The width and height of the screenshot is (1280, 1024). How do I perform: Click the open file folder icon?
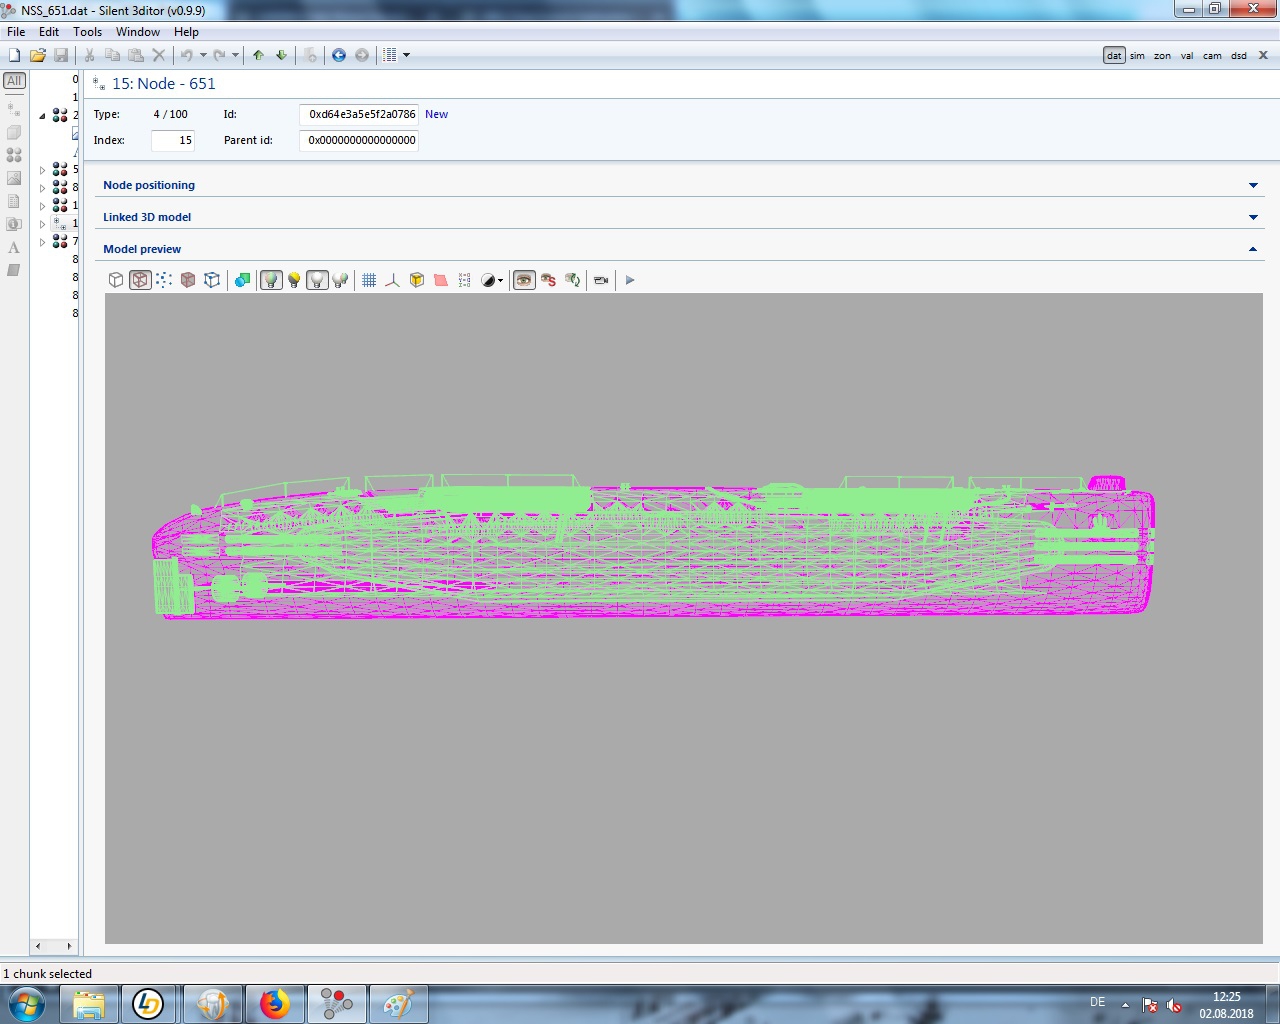[x=37, y=55]
